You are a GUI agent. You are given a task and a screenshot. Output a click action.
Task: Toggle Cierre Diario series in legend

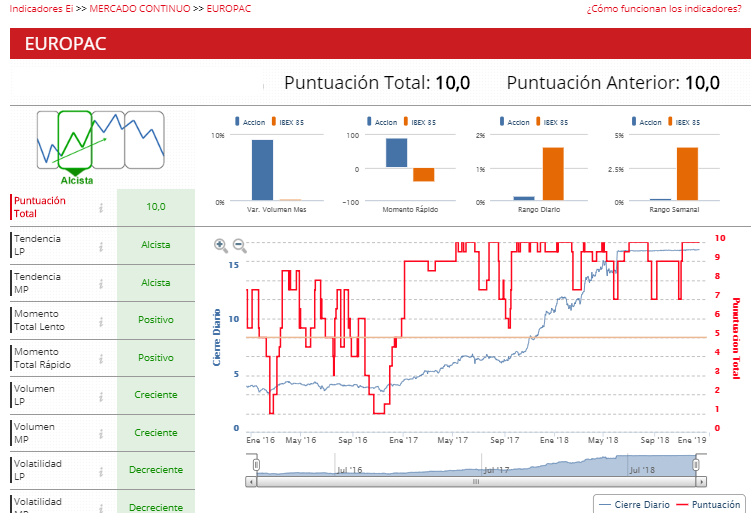pyautogui.click(x=635, y=504)
